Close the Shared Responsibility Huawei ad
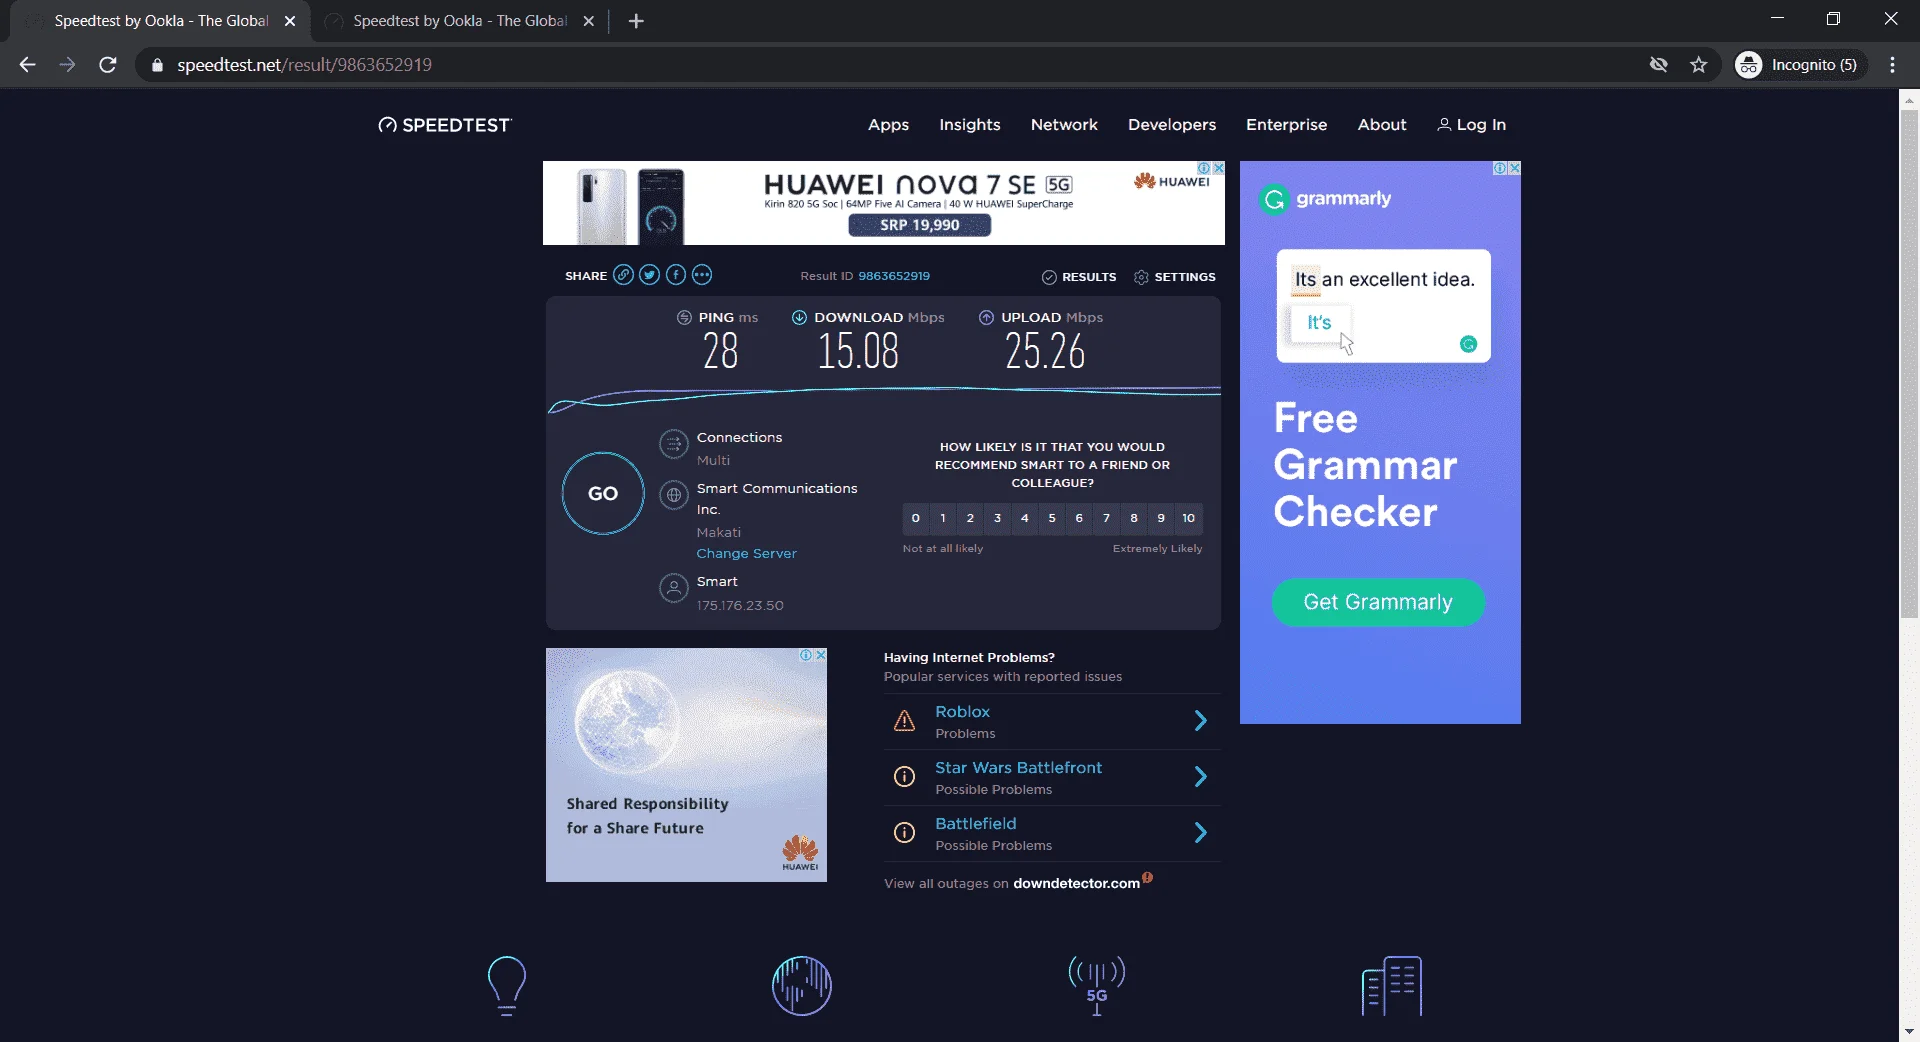Image resolution: width=1920 pixels, height=1042 pixels. click(x=821, y=655)
